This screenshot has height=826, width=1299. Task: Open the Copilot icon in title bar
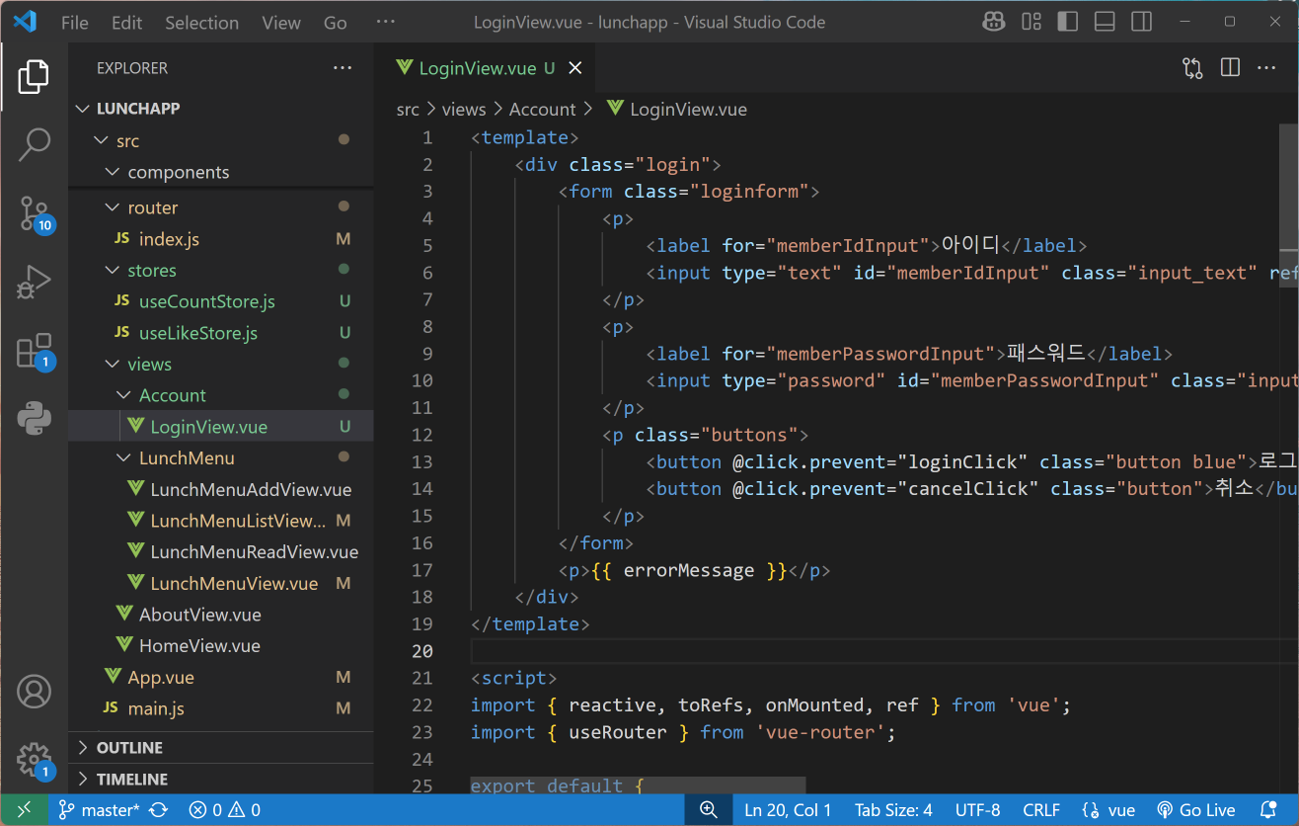(993, 22)
